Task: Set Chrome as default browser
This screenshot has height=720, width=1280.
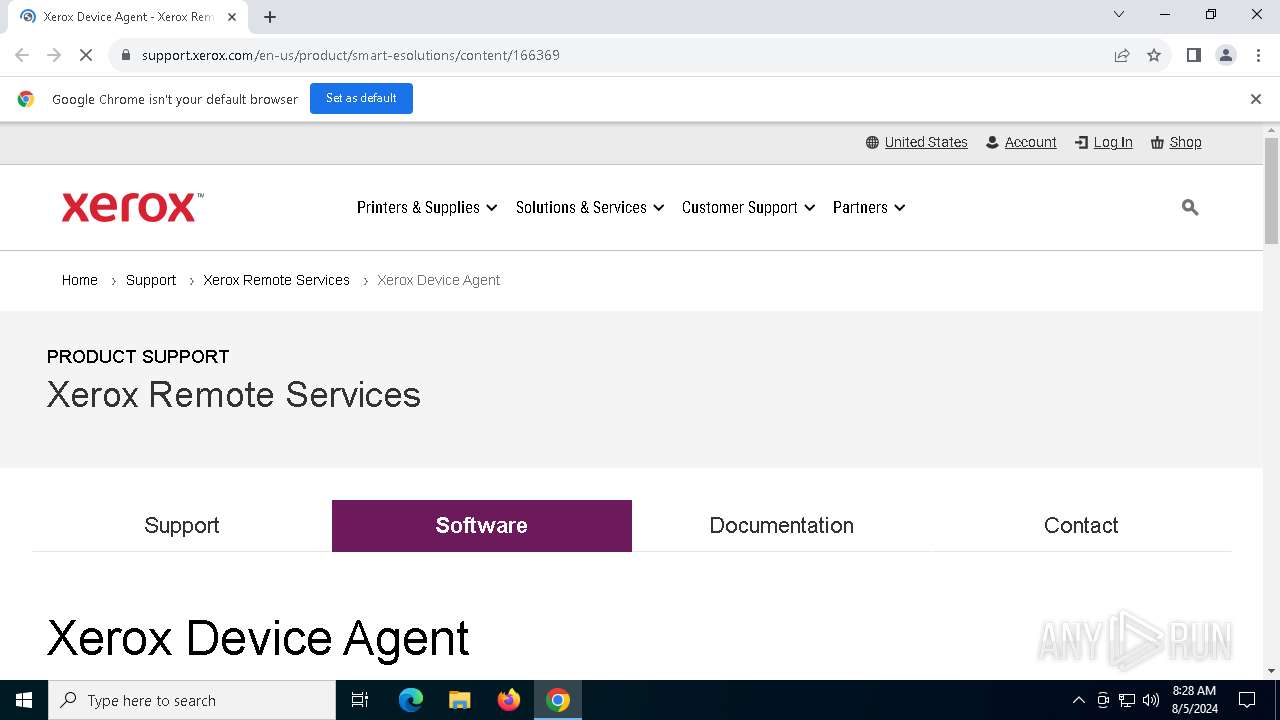Action: tap(361, 98)
